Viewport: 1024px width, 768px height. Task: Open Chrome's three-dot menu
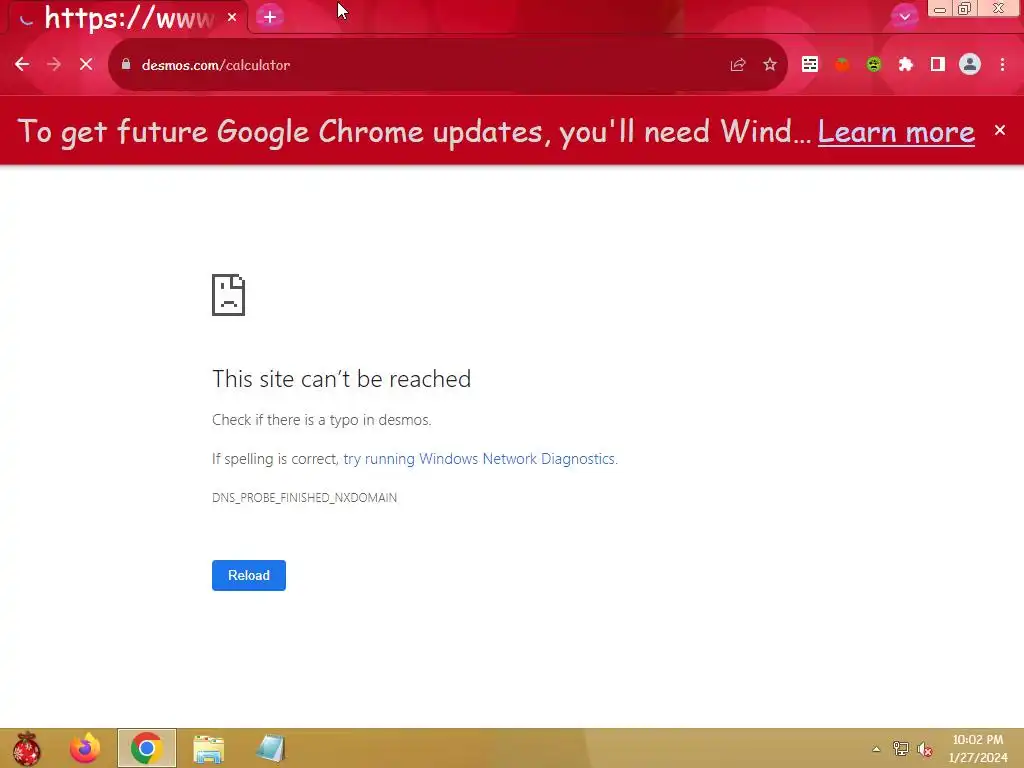[x=1002, y=64]
